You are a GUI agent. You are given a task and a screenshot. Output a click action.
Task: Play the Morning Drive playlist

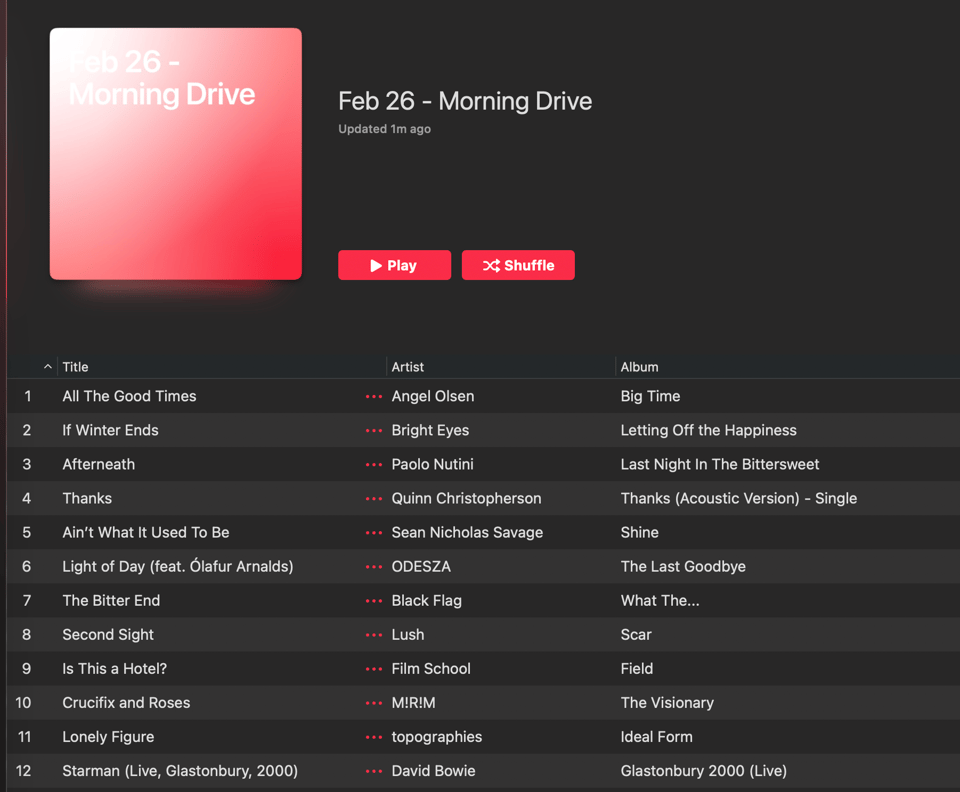(x=394, y=265)
